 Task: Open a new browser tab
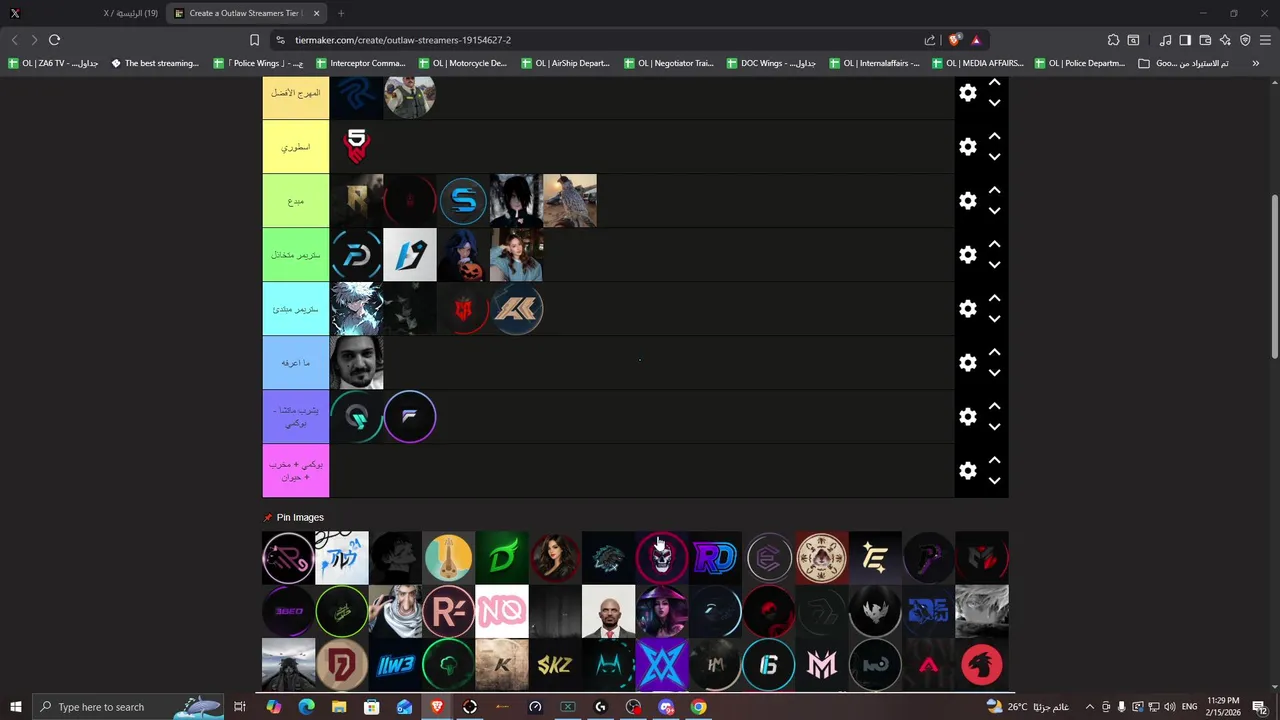coord(341,13)
